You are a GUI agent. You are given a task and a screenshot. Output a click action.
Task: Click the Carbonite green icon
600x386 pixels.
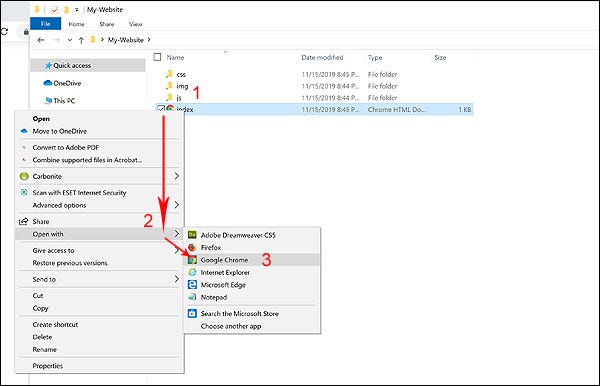[x=24, y=176]
